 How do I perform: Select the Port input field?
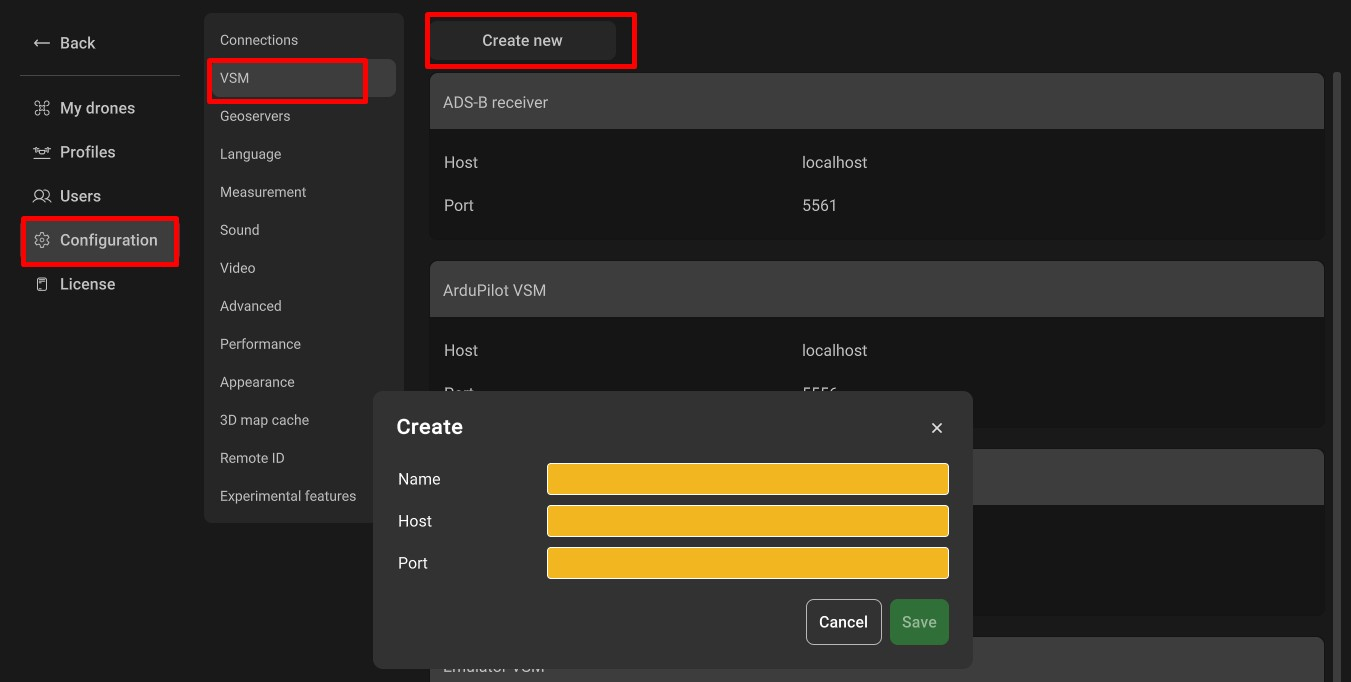point(747,563)
